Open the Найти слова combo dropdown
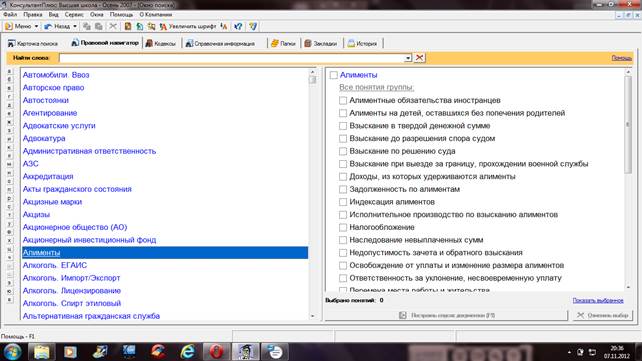 408,58
